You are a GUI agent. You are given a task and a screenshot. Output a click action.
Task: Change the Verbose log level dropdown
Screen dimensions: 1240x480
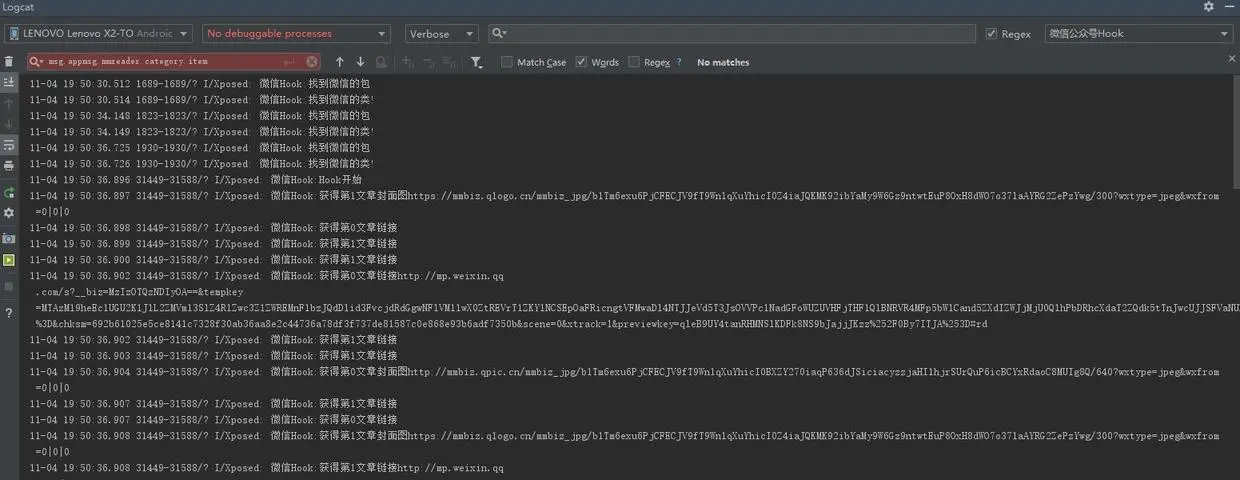[442, 34]
